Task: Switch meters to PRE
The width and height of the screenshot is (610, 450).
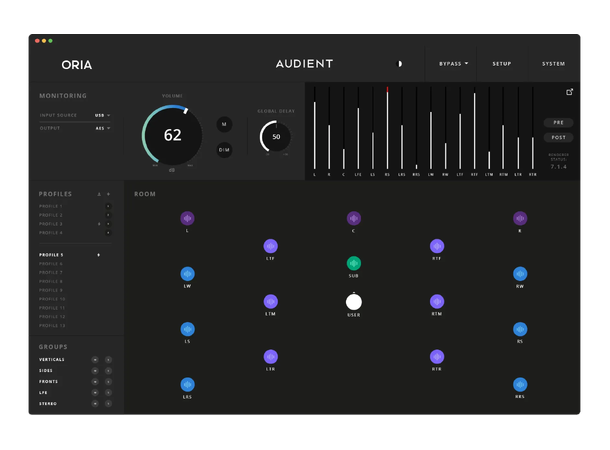Action: point(558,123)
